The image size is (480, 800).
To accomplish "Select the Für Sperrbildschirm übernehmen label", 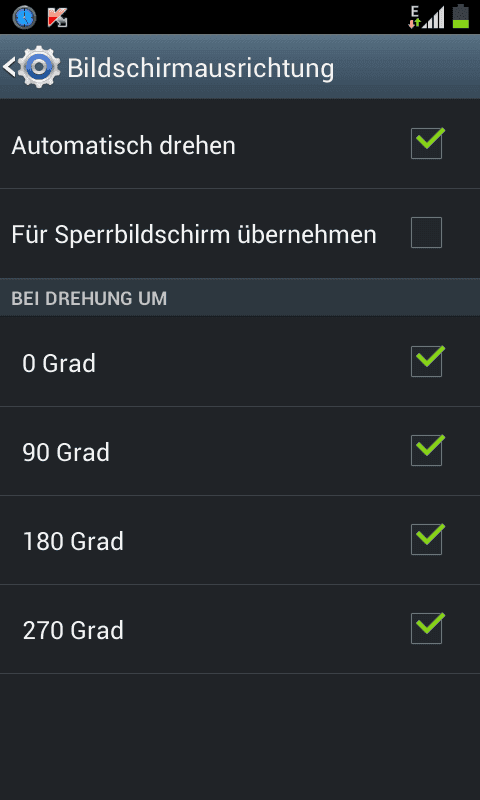I will [194, 235].
